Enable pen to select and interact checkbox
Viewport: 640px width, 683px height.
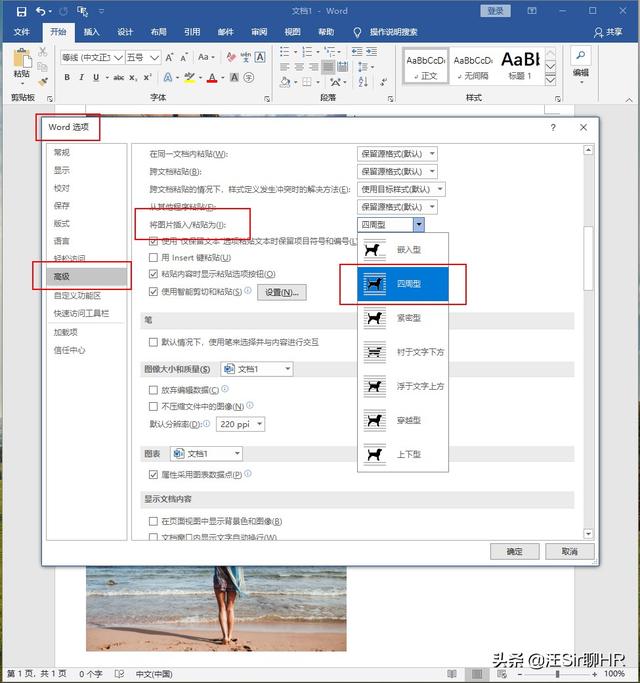coord(153,342)
